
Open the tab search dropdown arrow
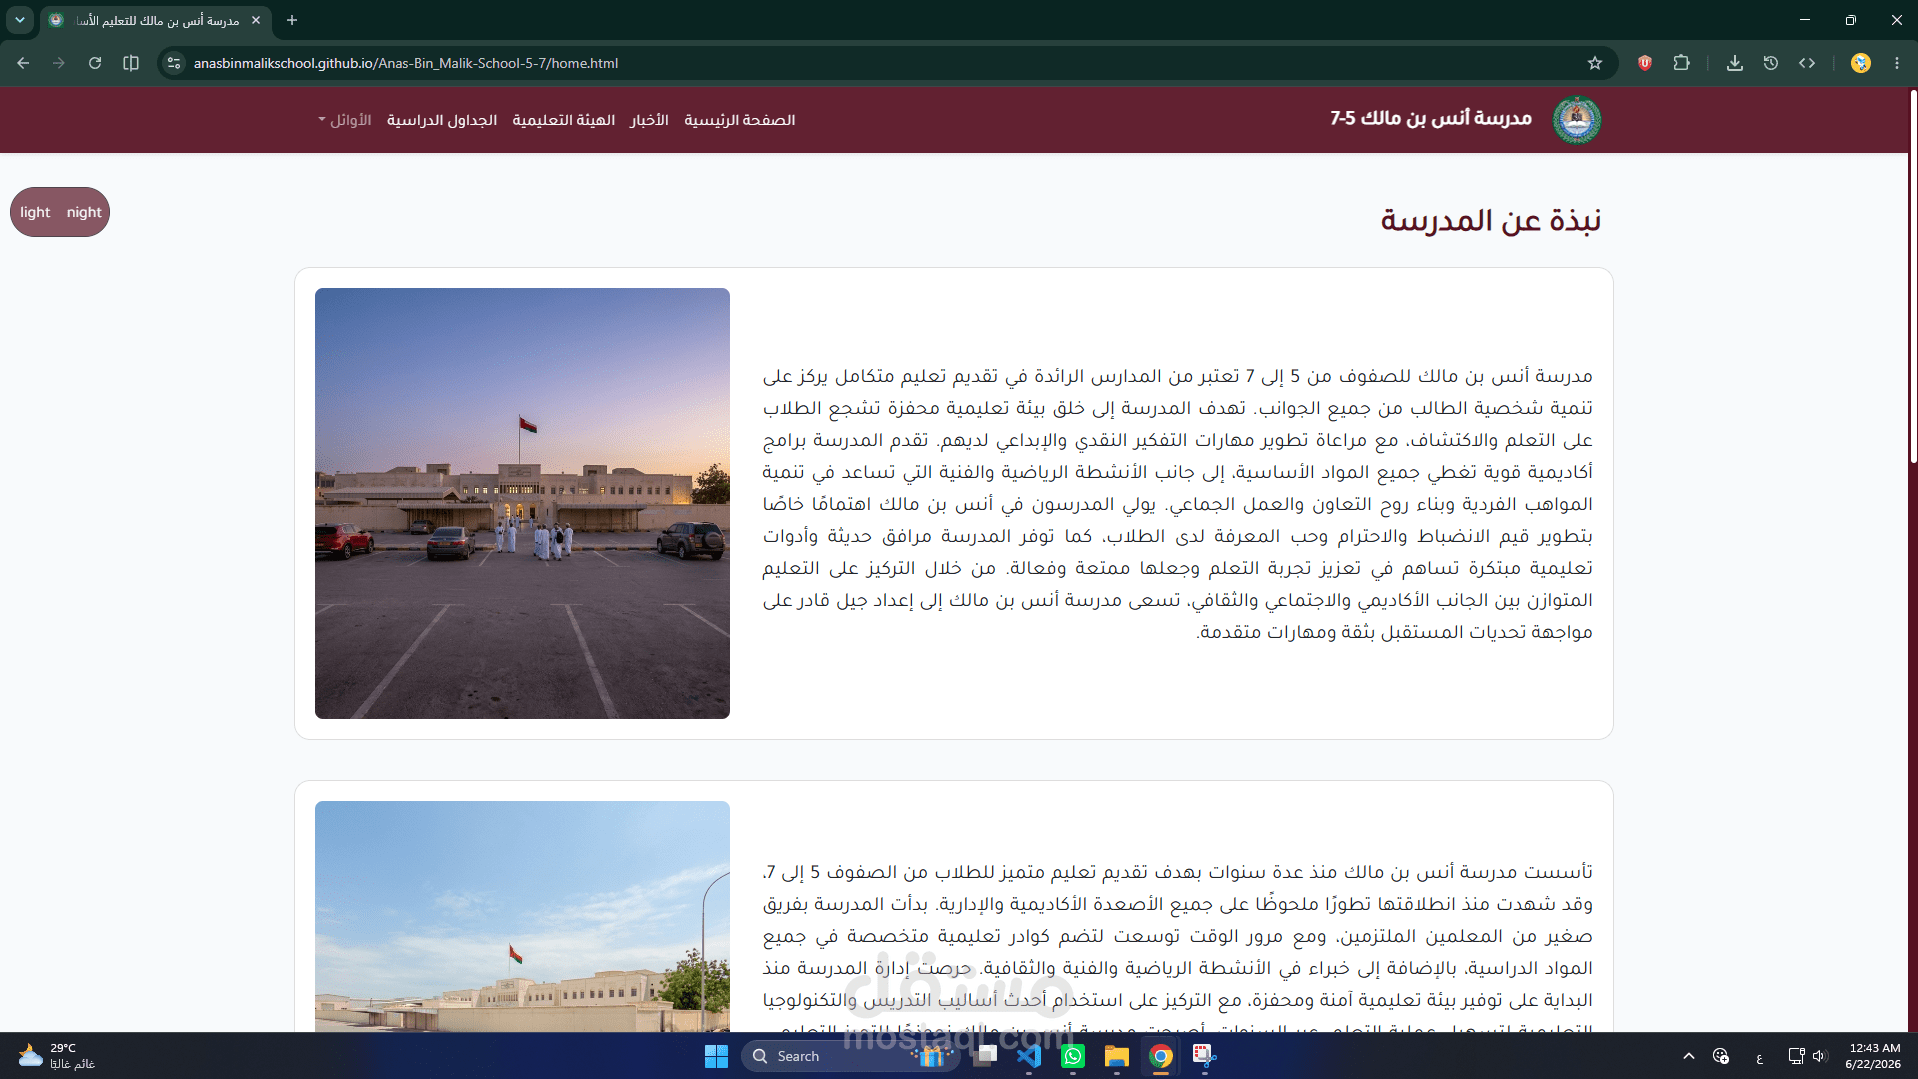[x=20, y=20]
